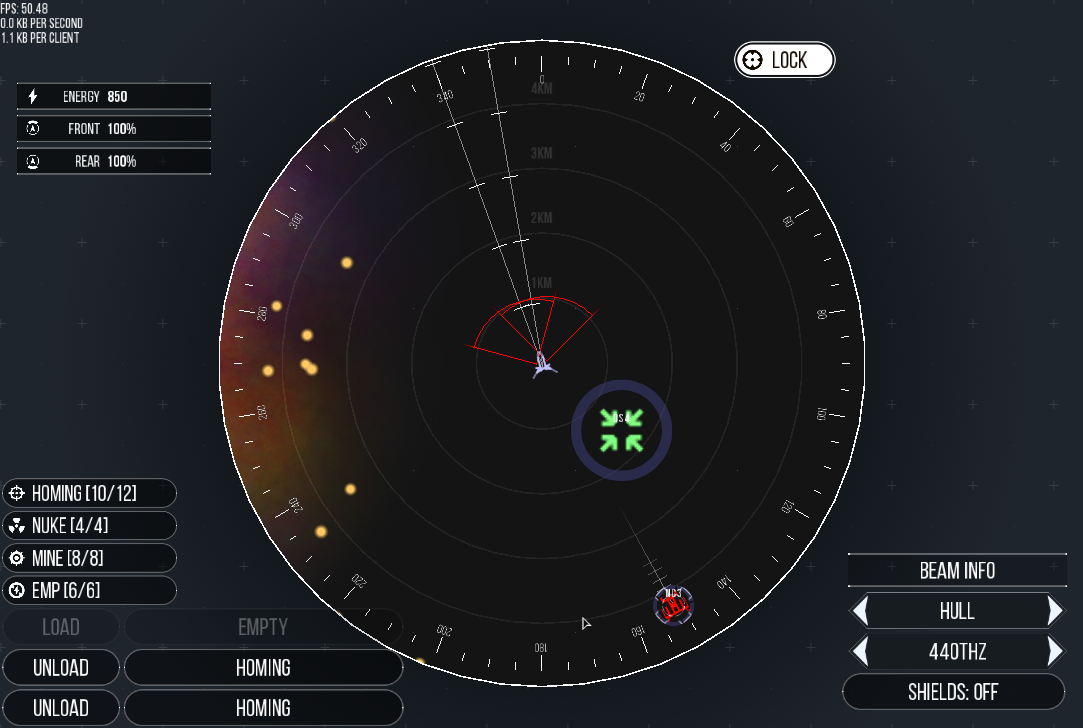Click the green arrows marker on radar
Viewport: 1083px width, 728px height.
(x=621, y=430)
